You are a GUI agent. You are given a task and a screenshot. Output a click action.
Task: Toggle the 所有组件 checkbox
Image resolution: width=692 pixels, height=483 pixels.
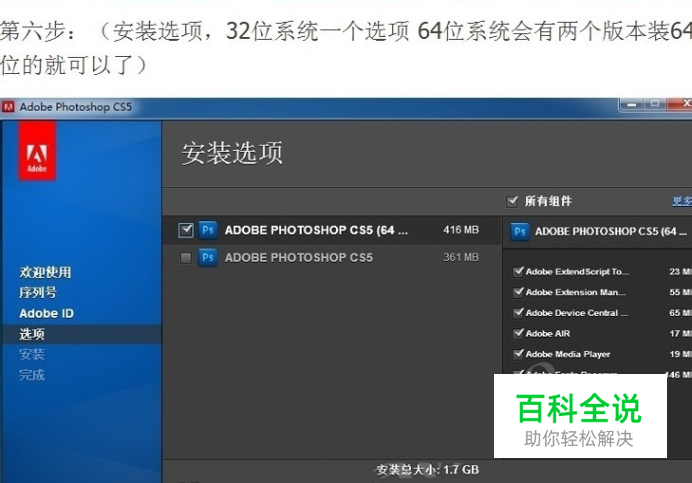(512, 201)
